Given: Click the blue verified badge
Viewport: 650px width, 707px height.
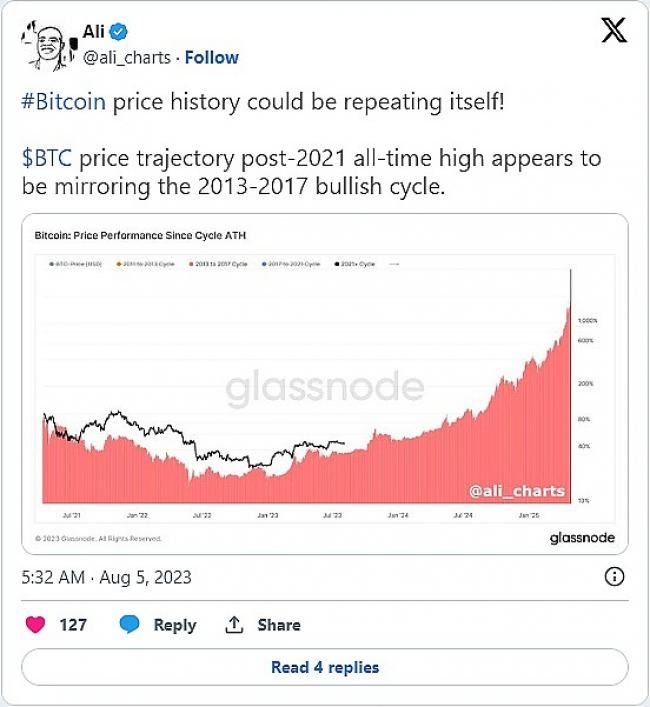Looking at the screenshot, I should (x=119, y=32).
